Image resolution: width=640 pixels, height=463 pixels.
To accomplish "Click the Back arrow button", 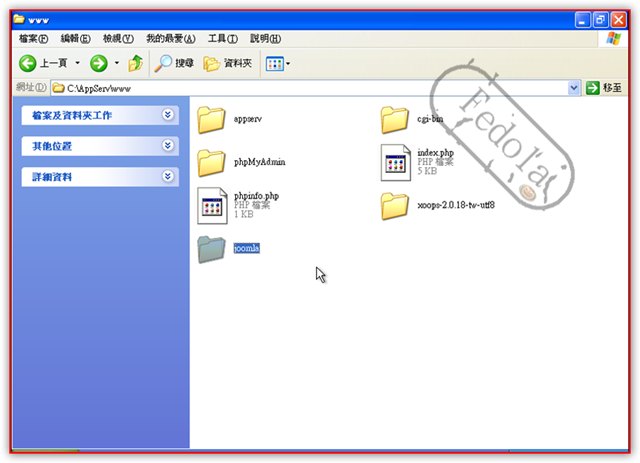I will [x=30, y=63].
